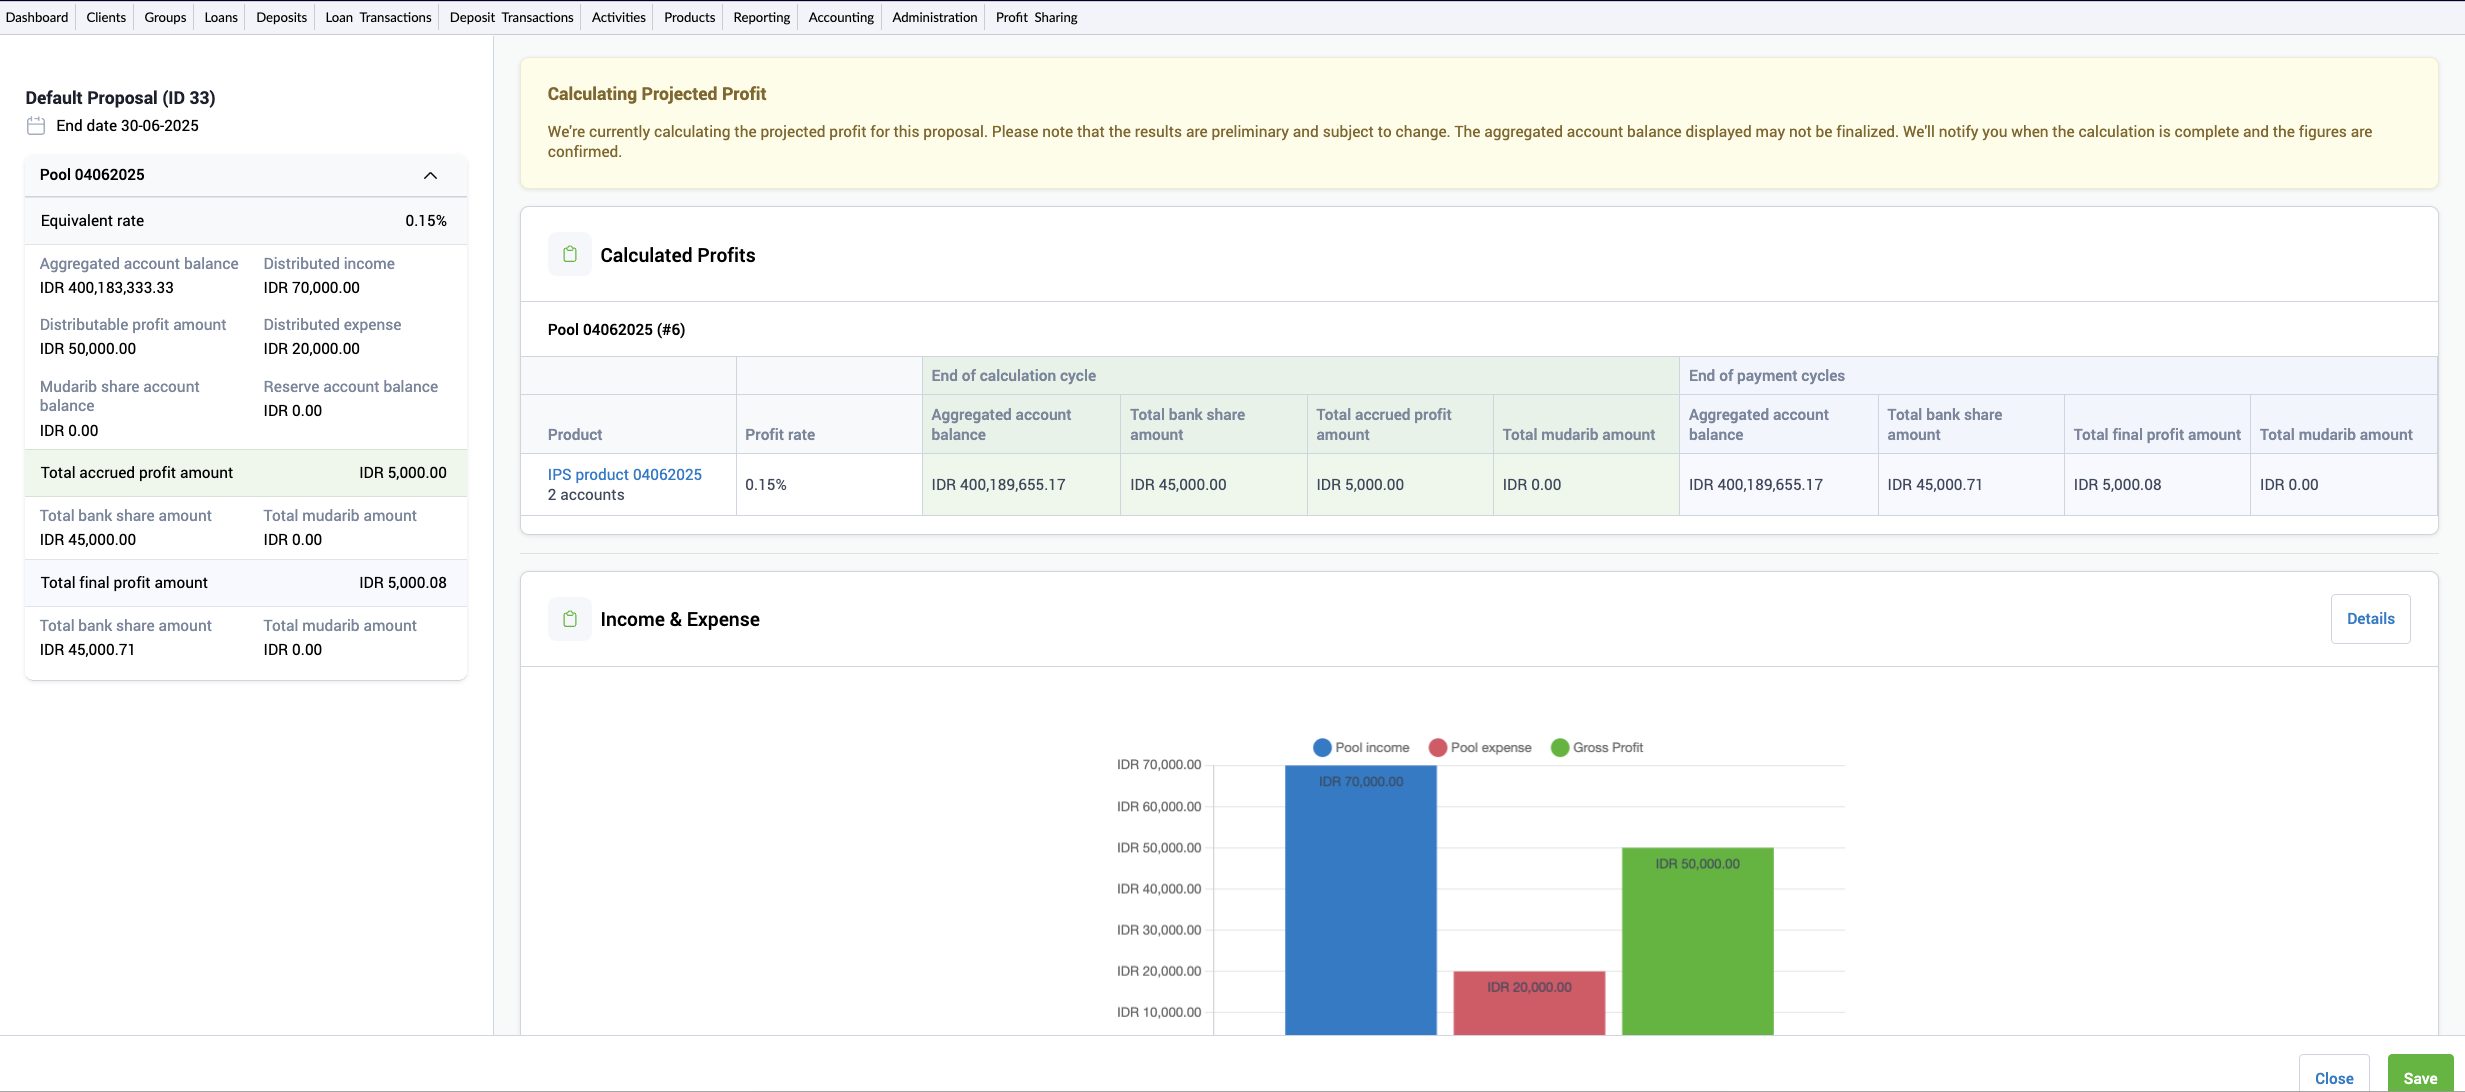The width and height of the screenshot is (2465, 1092).
Task: Collapse the Pool 04062025 section
Action: 430,175
